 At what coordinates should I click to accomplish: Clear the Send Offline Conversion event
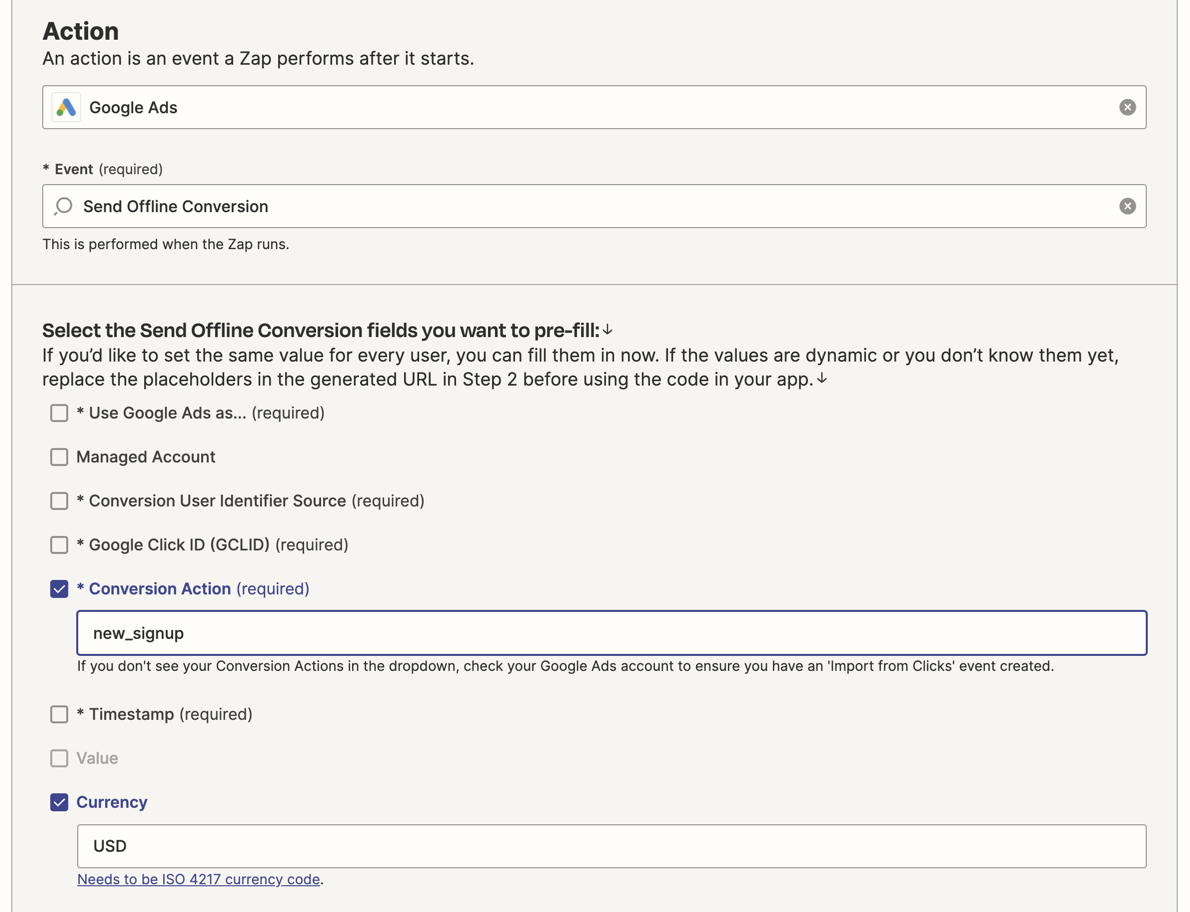pyautogui.click(x=1127, y=206)
